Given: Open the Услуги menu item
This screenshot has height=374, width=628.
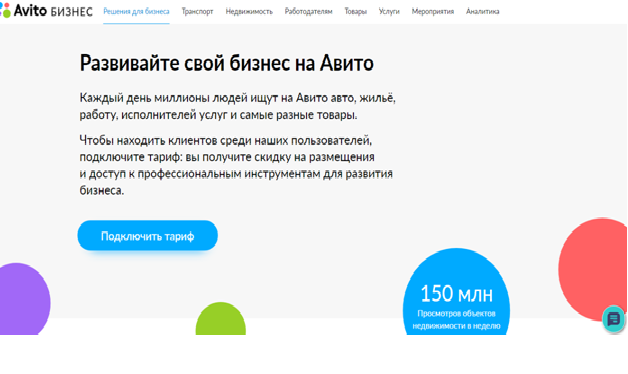Looking at the screenshot, I should [x=389, y=12].
